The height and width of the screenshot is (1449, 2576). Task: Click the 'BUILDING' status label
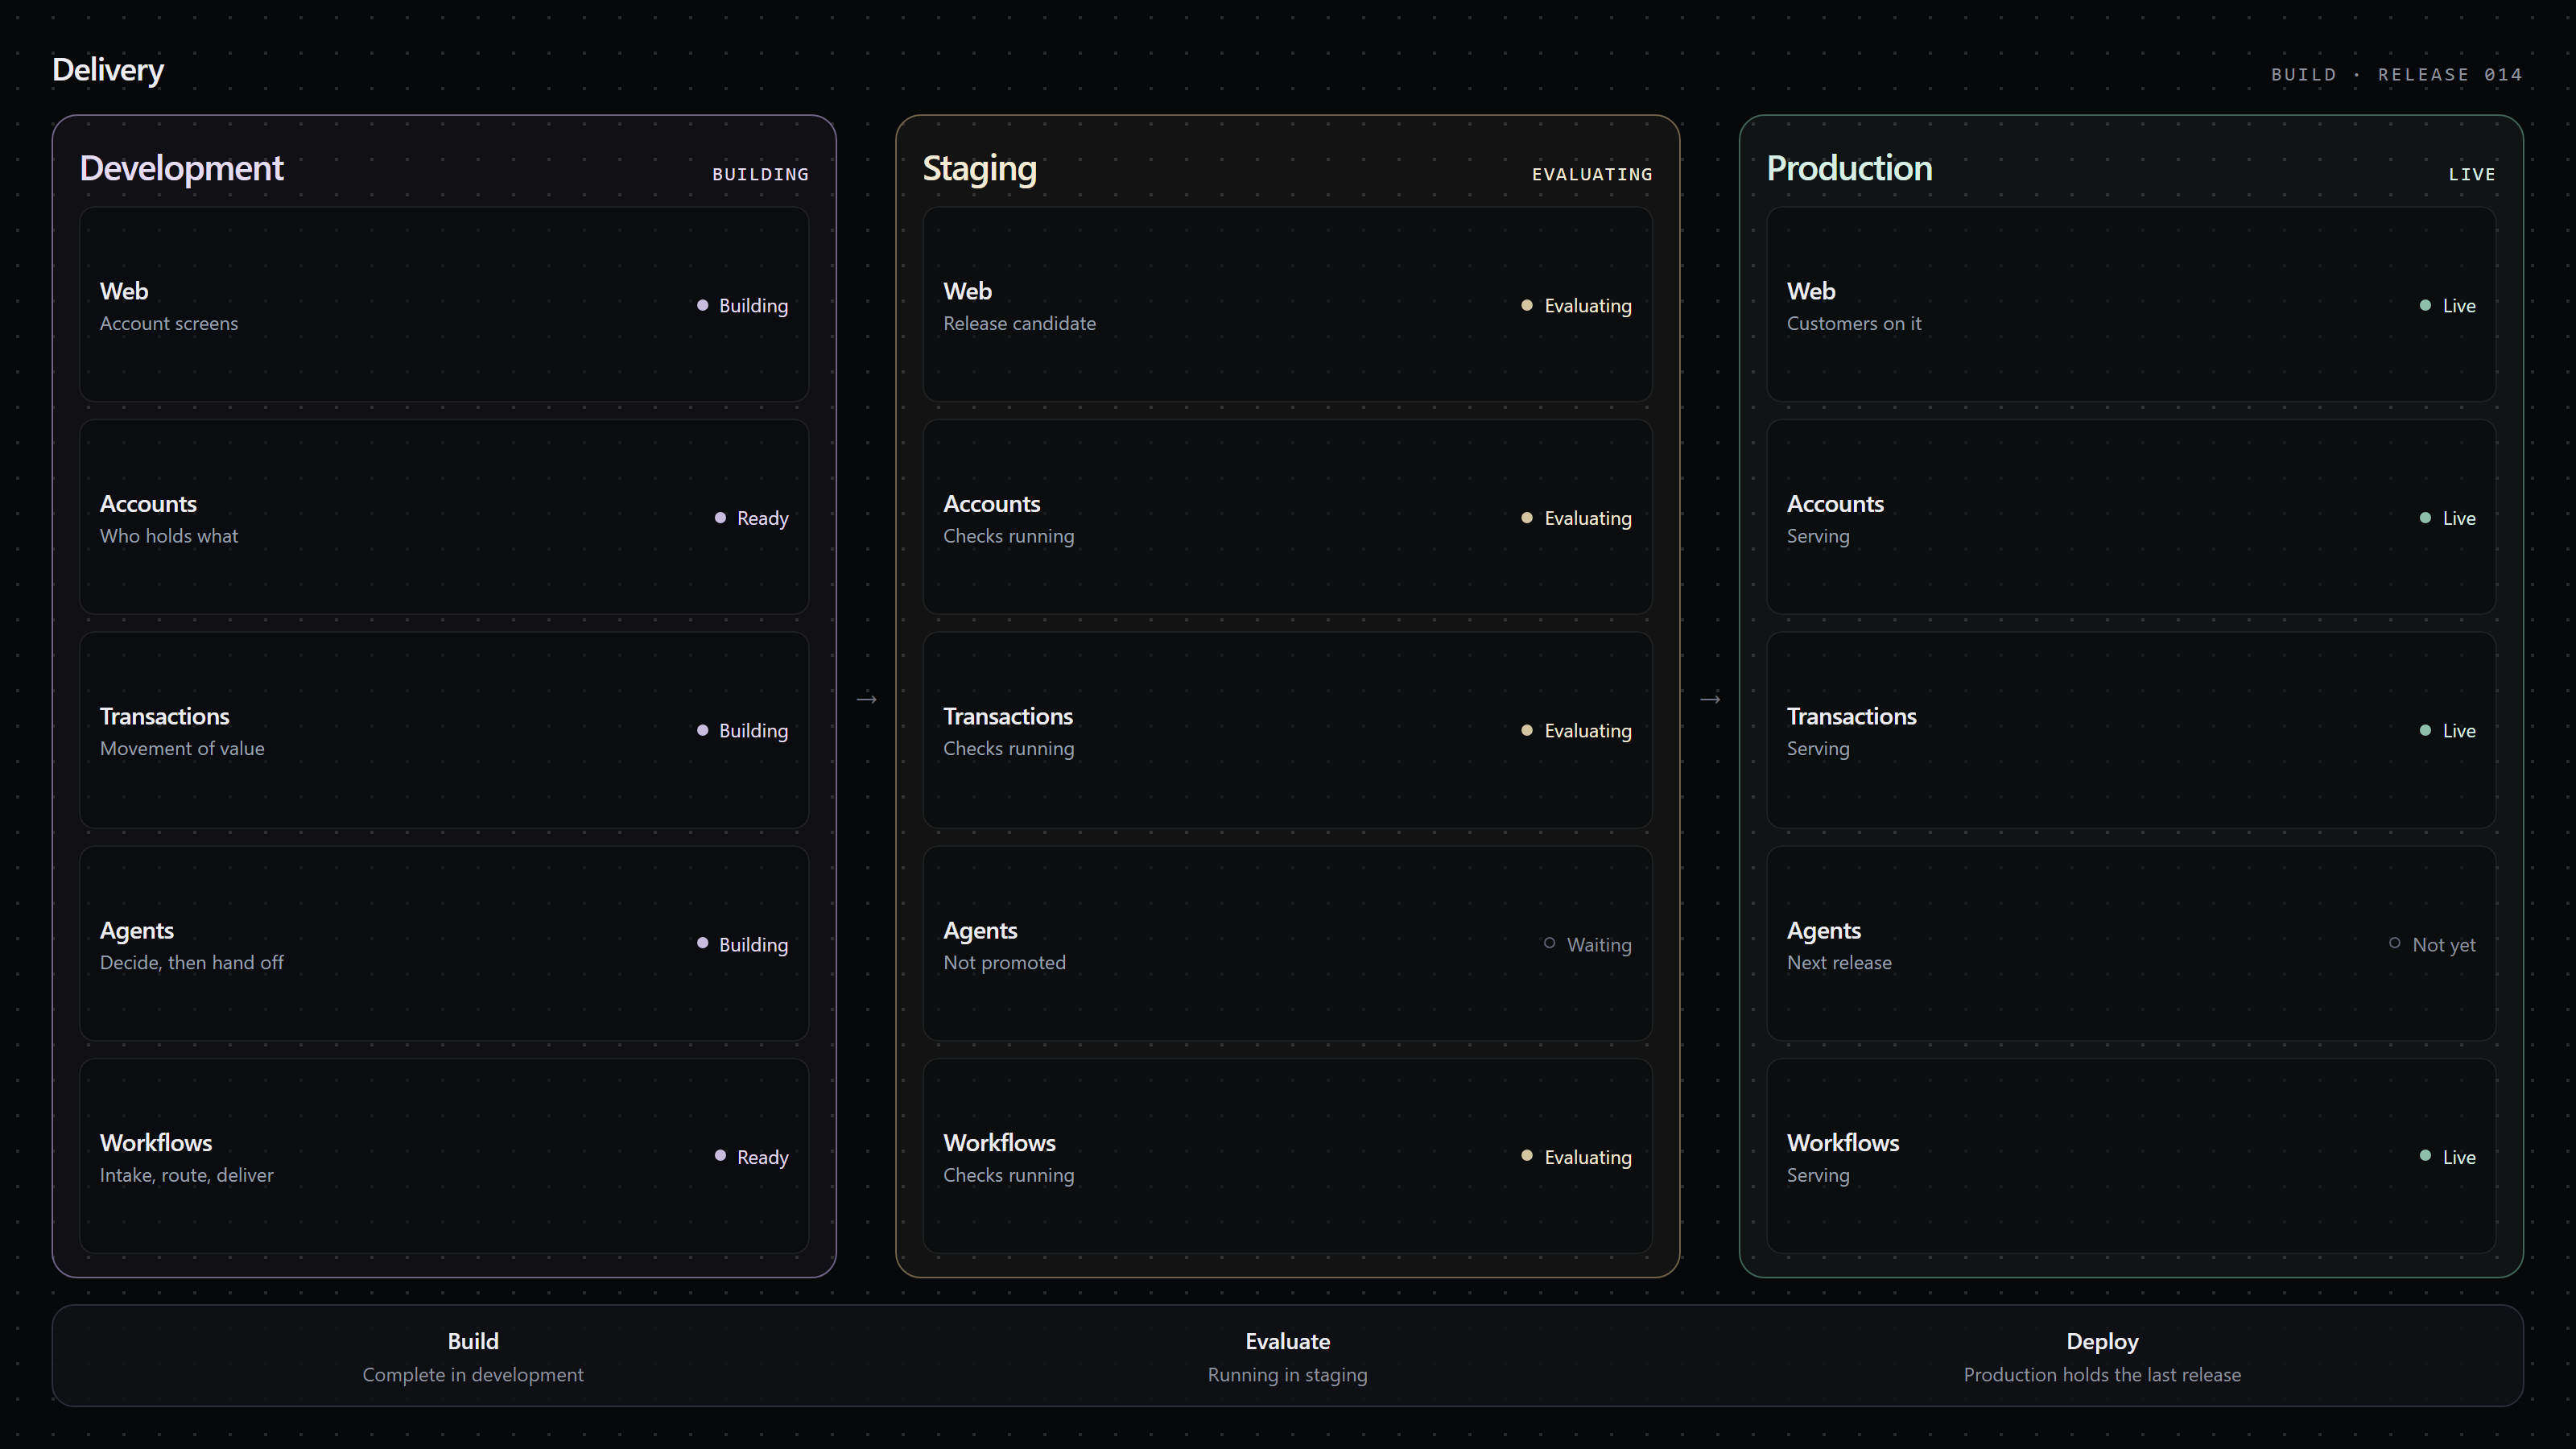click(x=760, y=174)
